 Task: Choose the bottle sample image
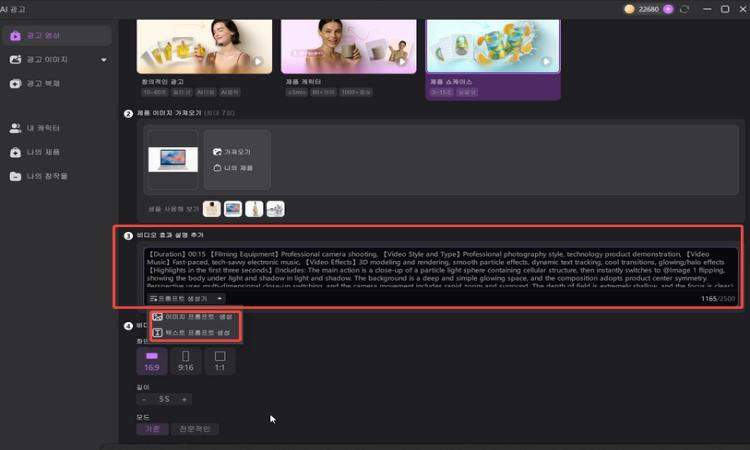pos(254,209)
